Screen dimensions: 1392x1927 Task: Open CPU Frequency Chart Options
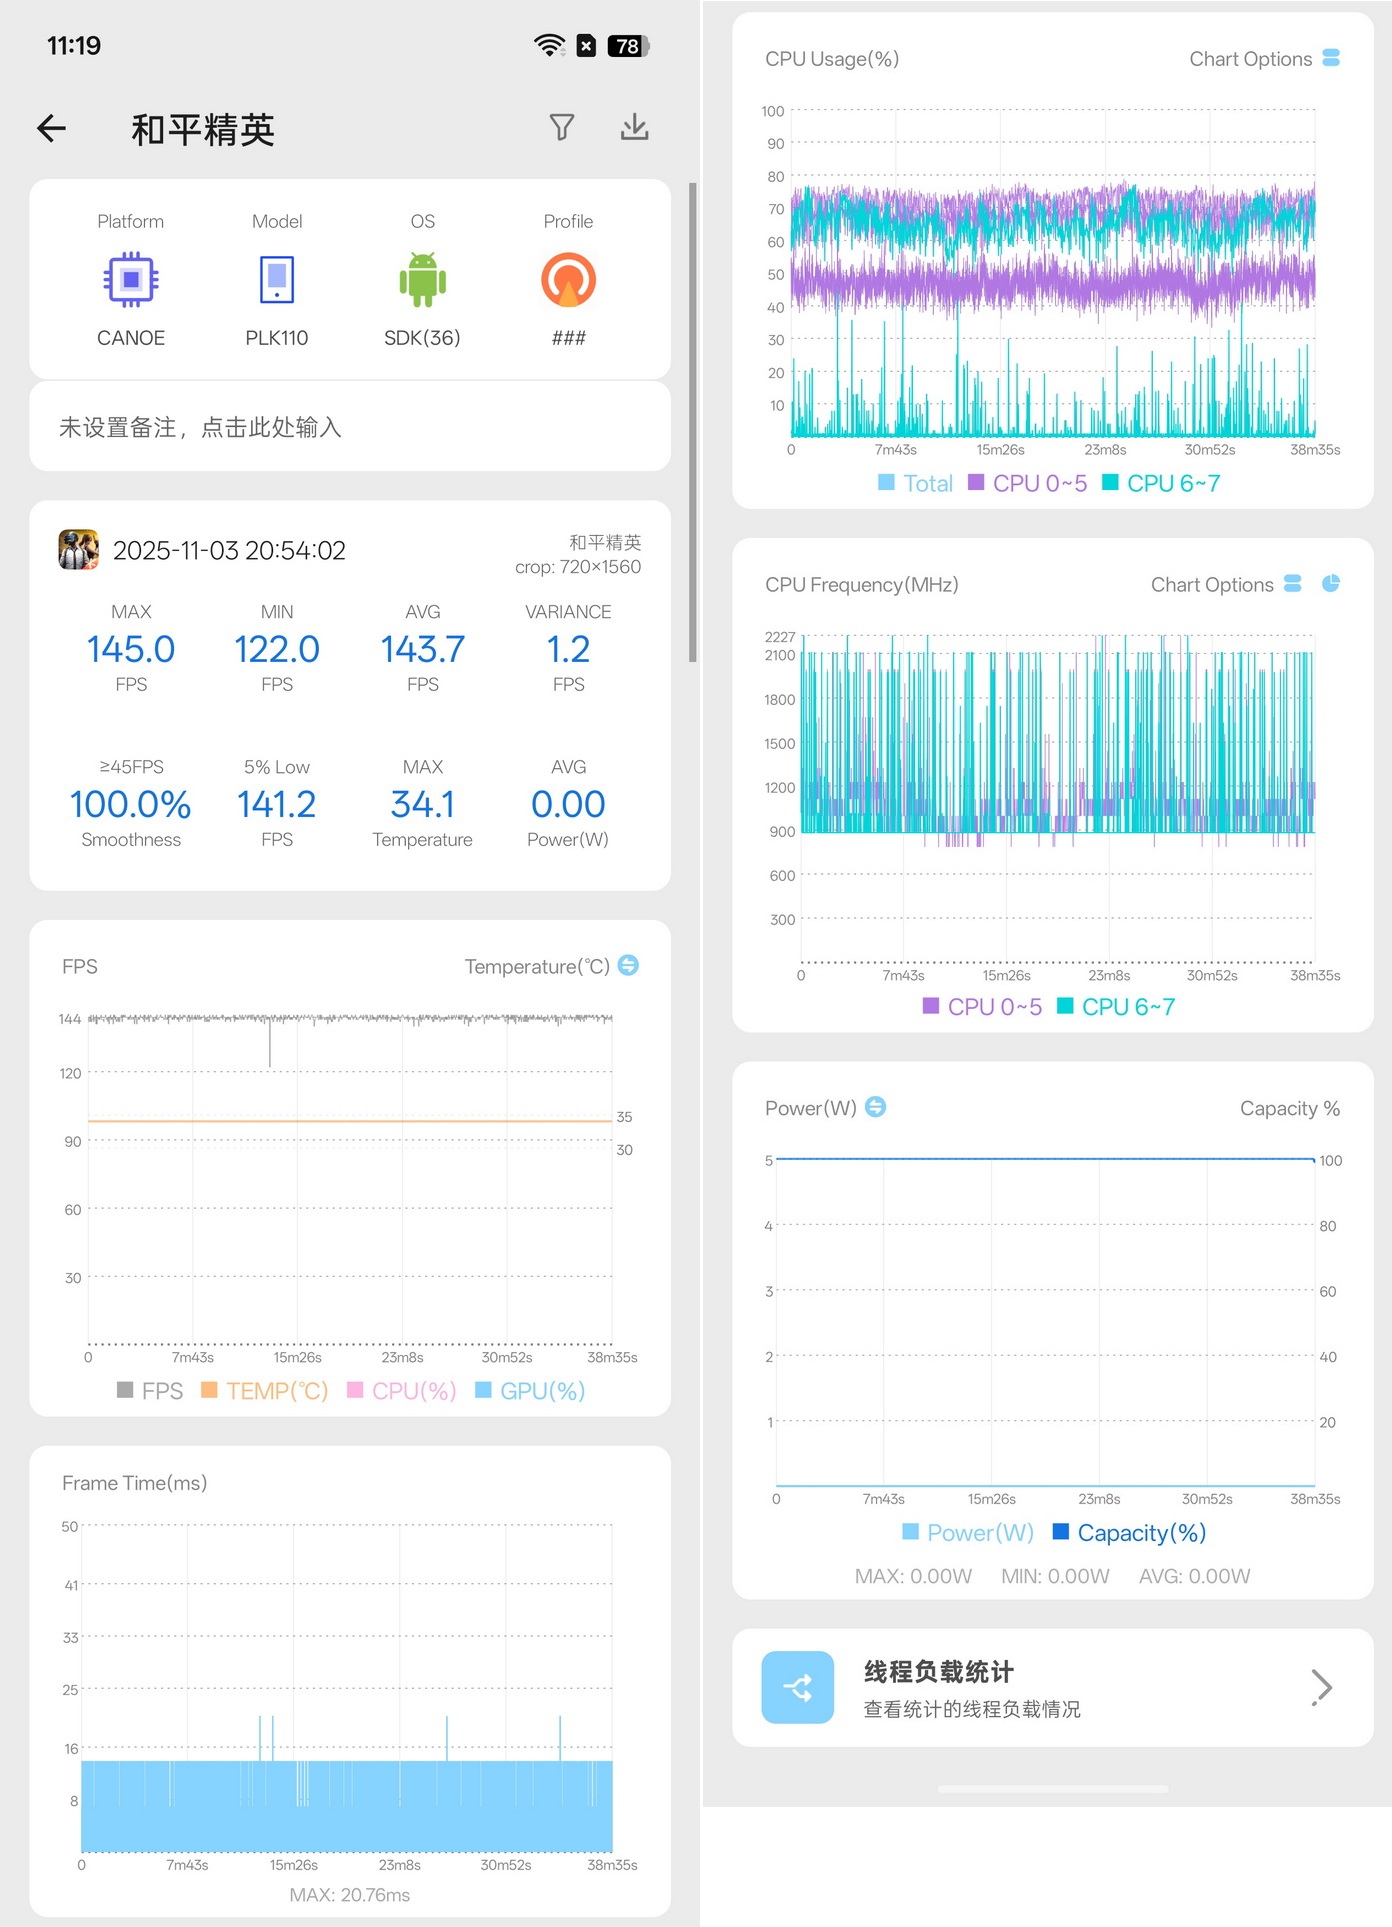click(1226, 584)
